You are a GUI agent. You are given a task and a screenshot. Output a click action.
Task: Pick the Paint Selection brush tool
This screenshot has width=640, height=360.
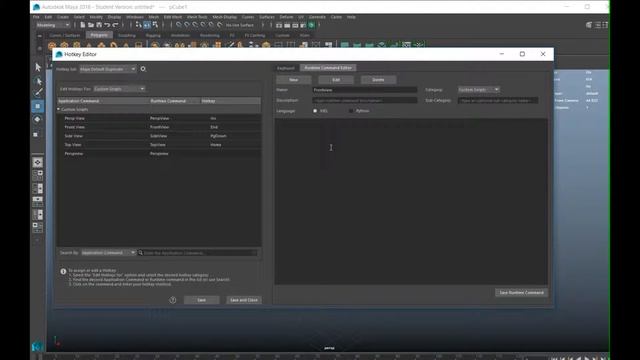click(x=38, y=93)
